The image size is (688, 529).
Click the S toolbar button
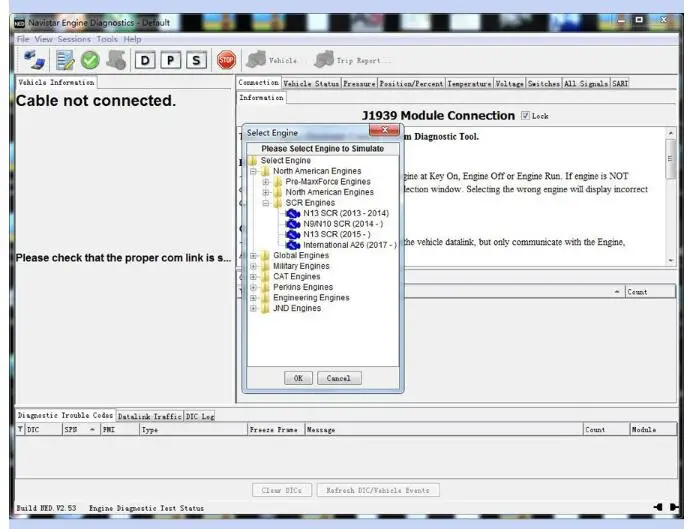[196, 60]
